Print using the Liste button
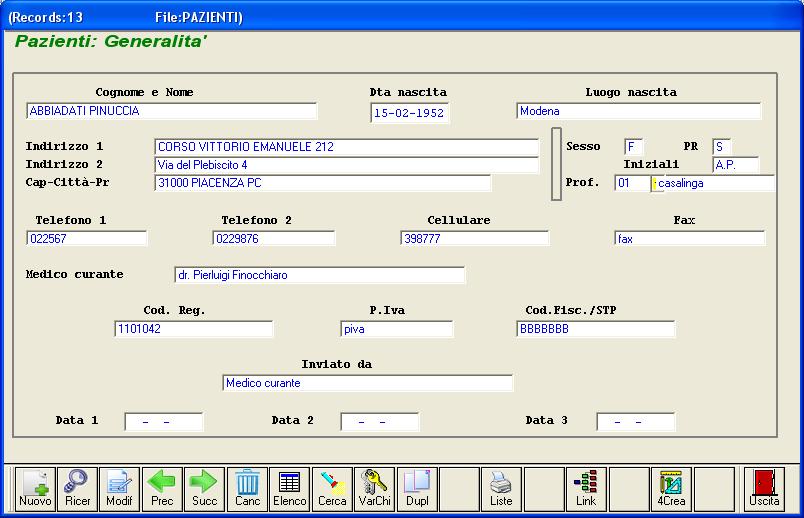This screenshot has height=518, width=804. pyautogui.click(x=501, y=489)
